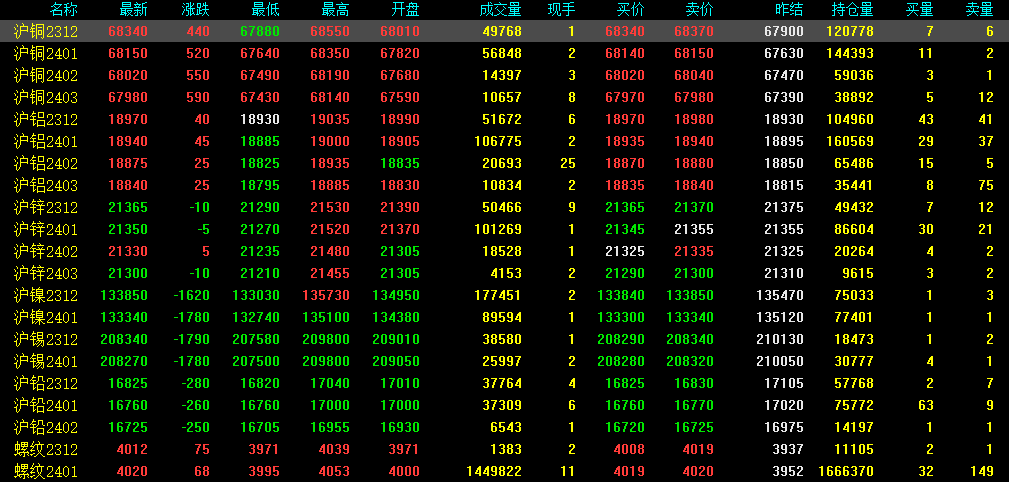Sort by the 持仓量 column header

click(853, 10)
